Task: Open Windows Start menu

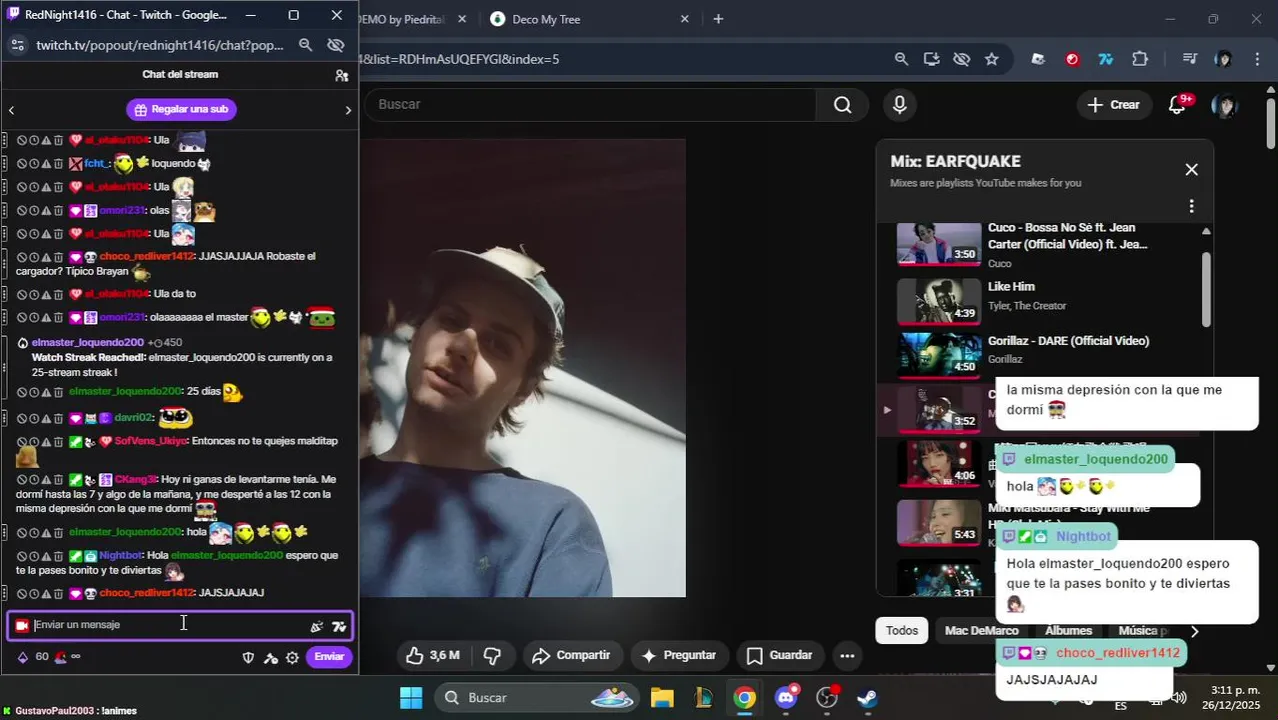Action: [411, 697]
